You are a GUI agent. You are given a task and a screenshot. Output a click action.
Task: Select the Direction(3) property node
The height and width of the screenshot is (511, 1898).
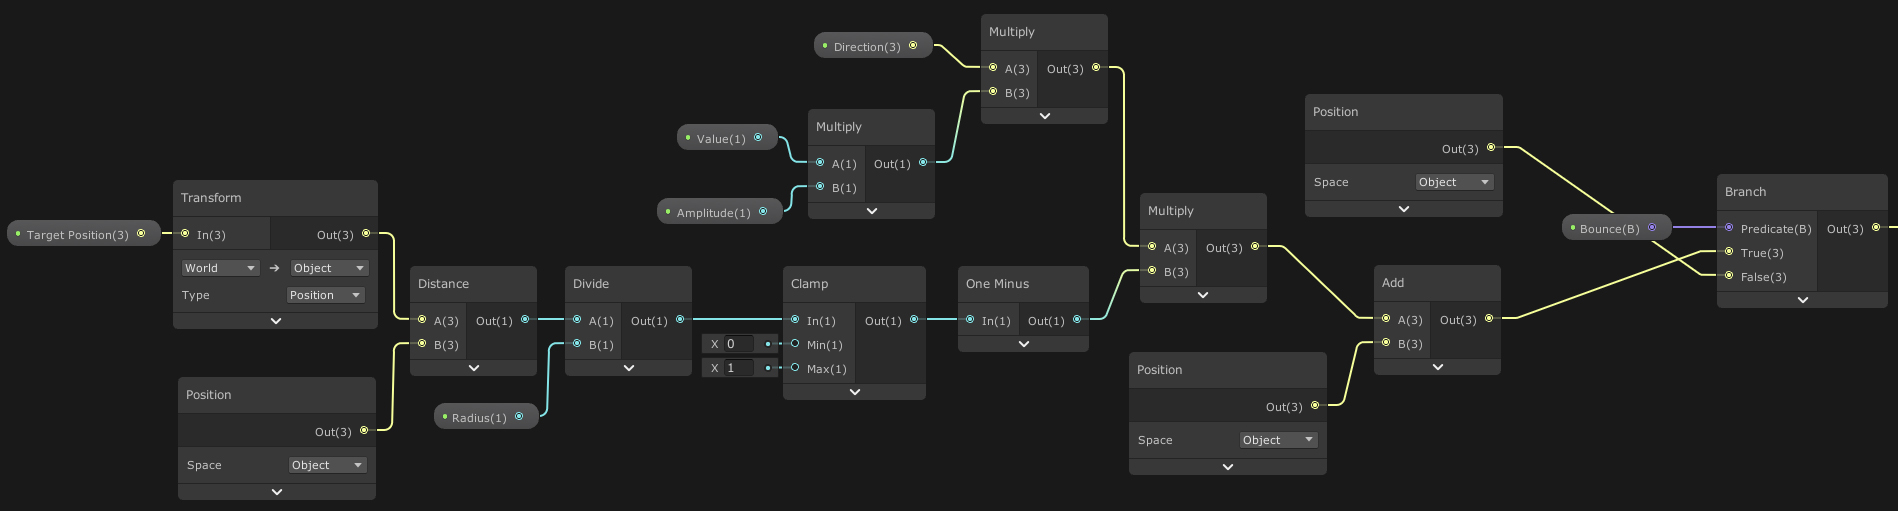pyautogui.click(x=873, y=46)
